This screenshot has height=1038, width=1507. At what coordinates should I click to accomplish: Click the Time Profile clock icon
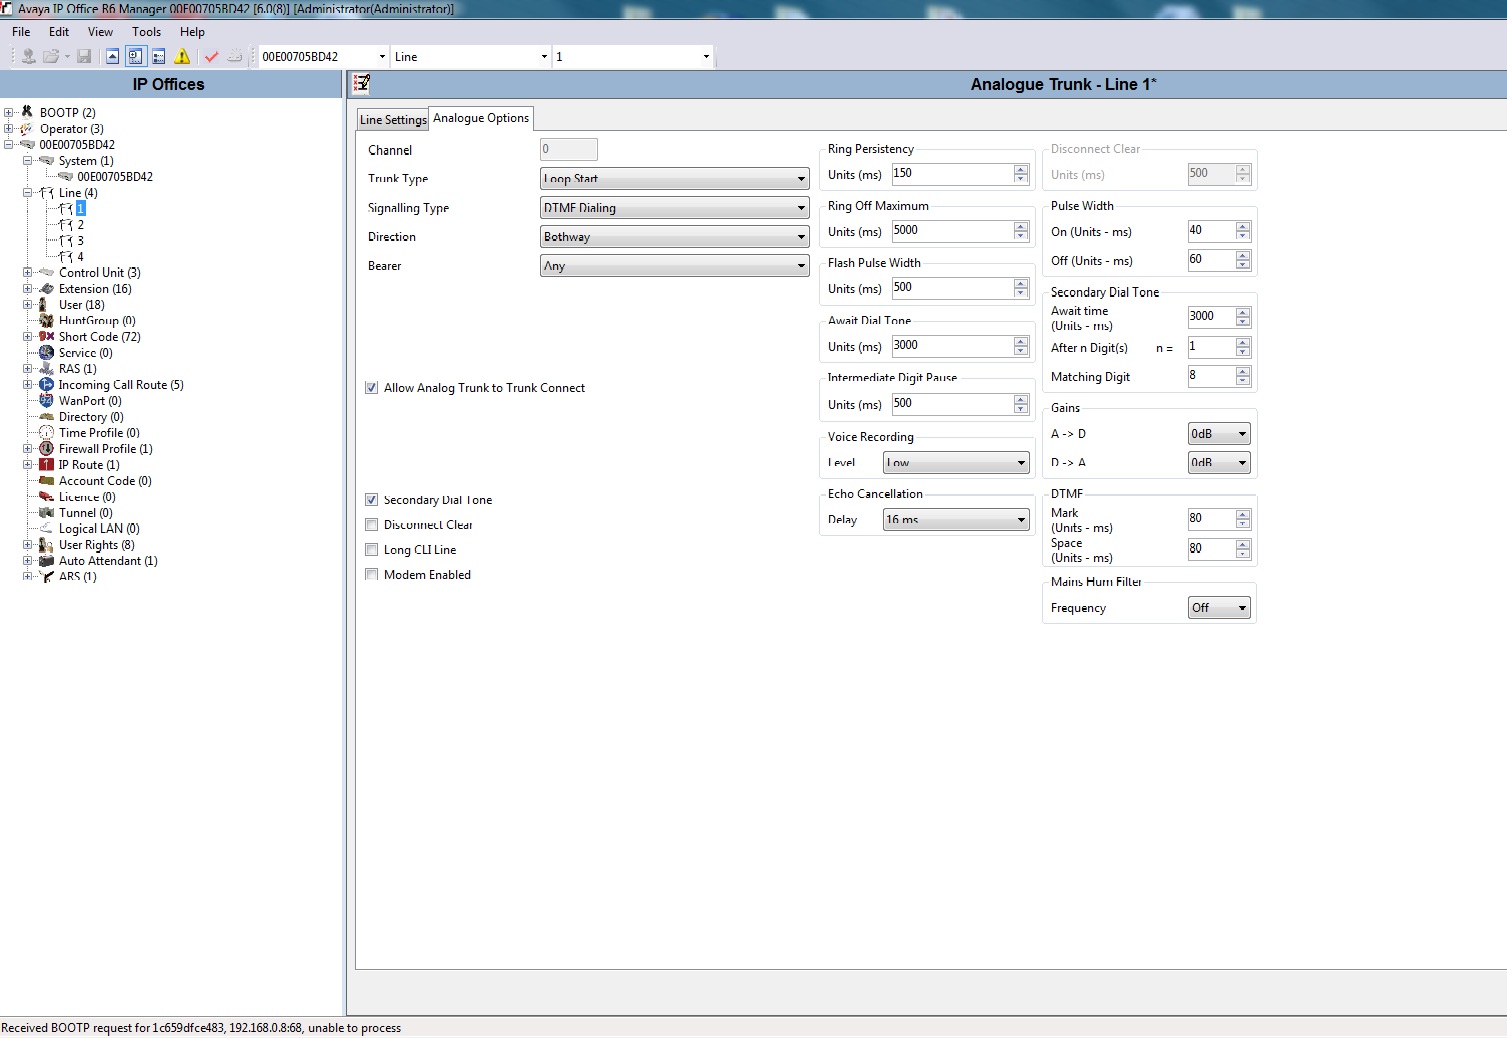pyautogui.click(x=46, y=432)
